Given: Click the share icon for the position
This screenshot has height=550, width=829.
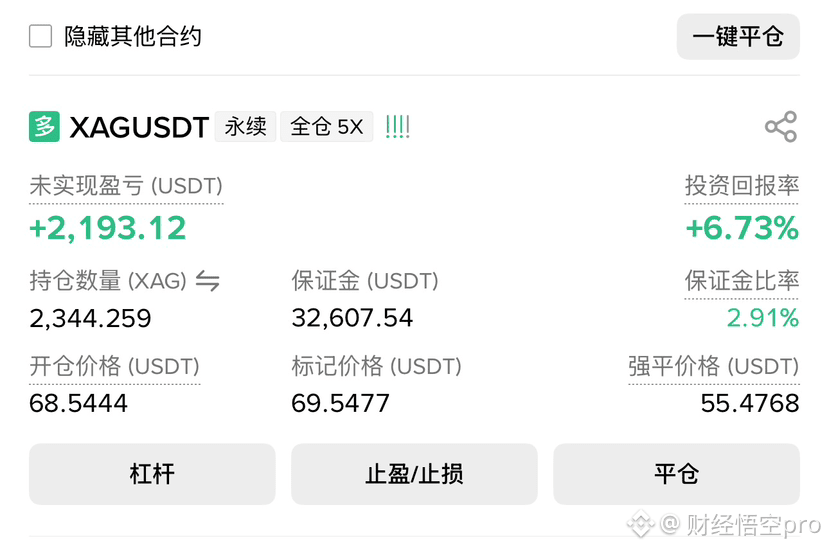Looking at the screenshot, I should pyautogui.click(x=780, y=127).
